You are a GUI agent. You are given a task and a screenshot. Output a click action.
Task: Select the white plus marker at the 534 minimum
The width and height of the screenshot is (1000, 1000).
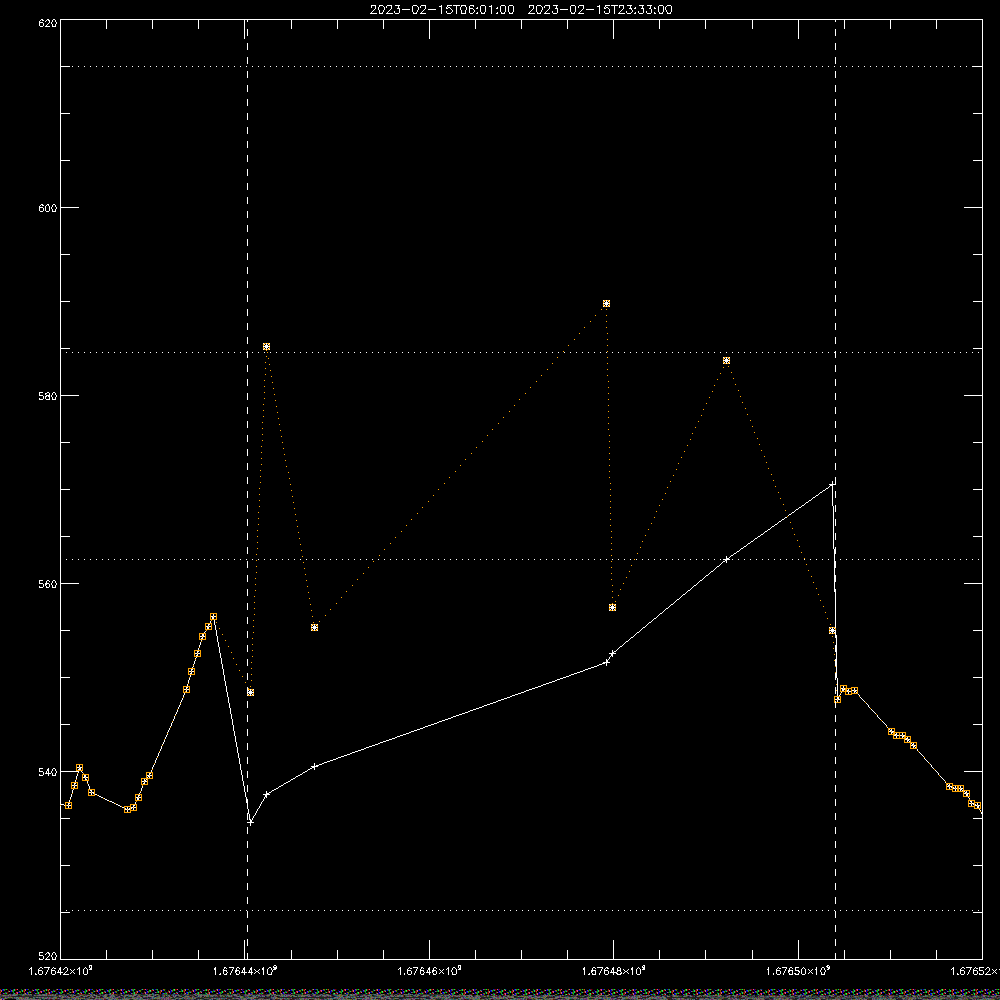pos(251,822)
